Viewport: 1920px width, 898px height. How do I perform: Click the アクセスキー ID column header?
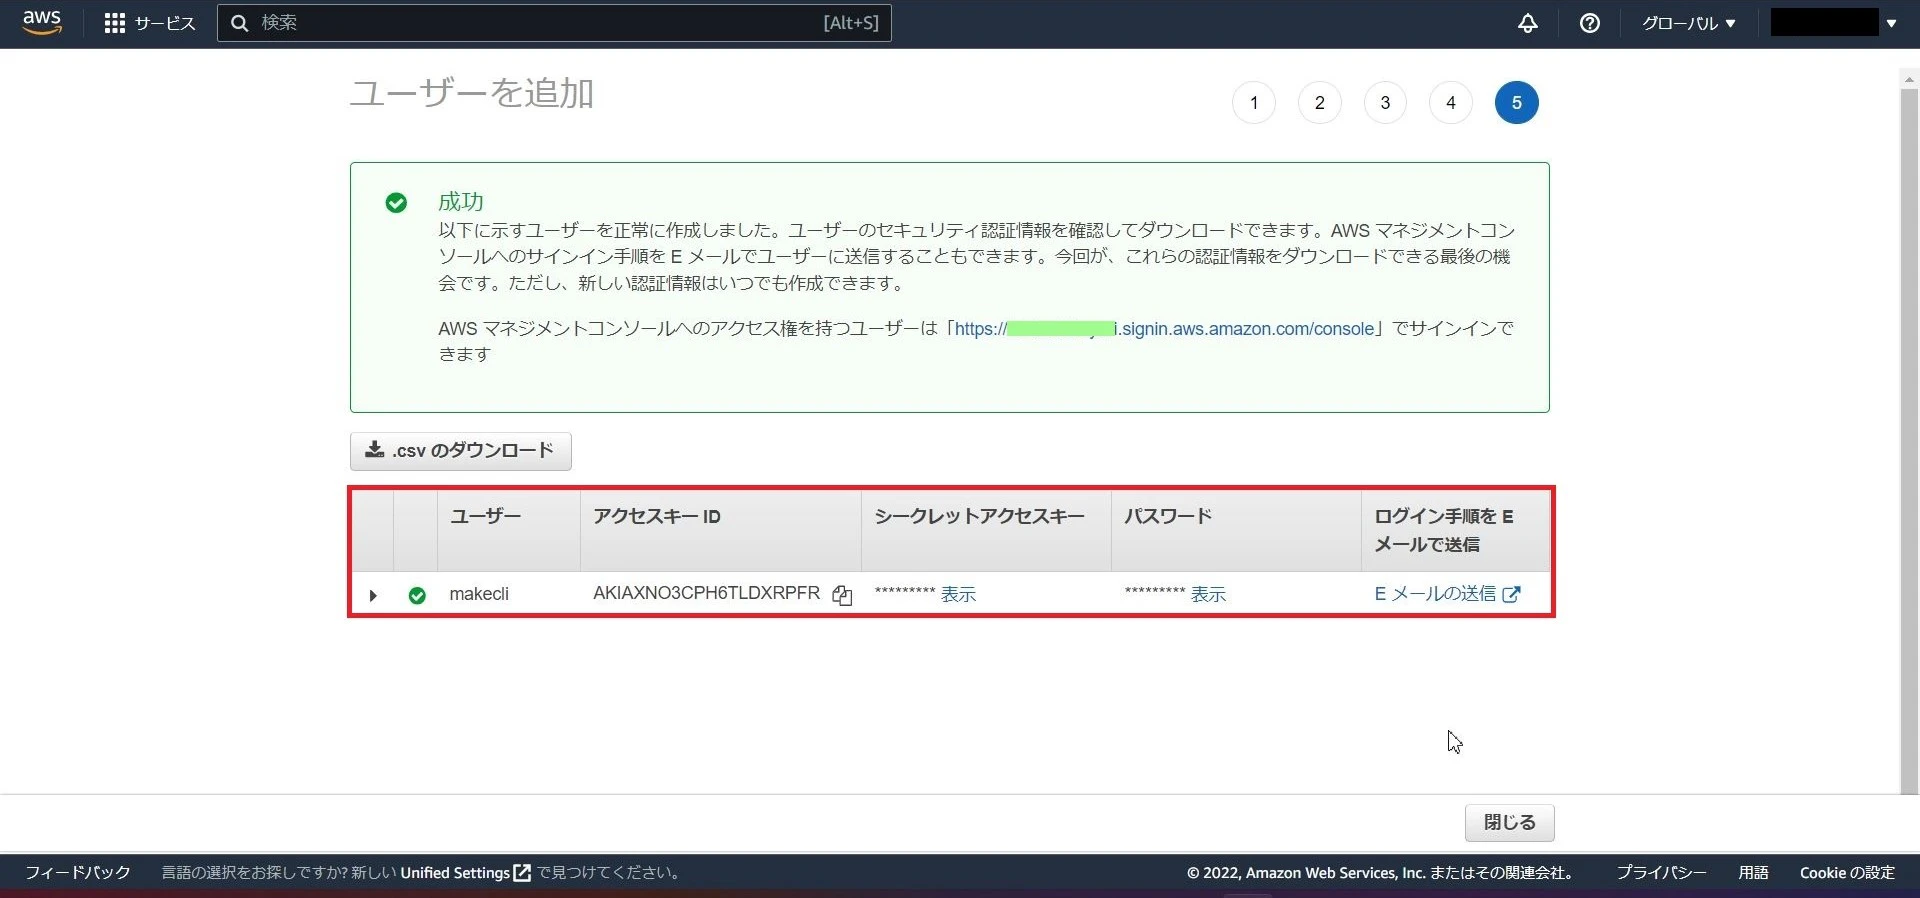(x=657, y=517)
